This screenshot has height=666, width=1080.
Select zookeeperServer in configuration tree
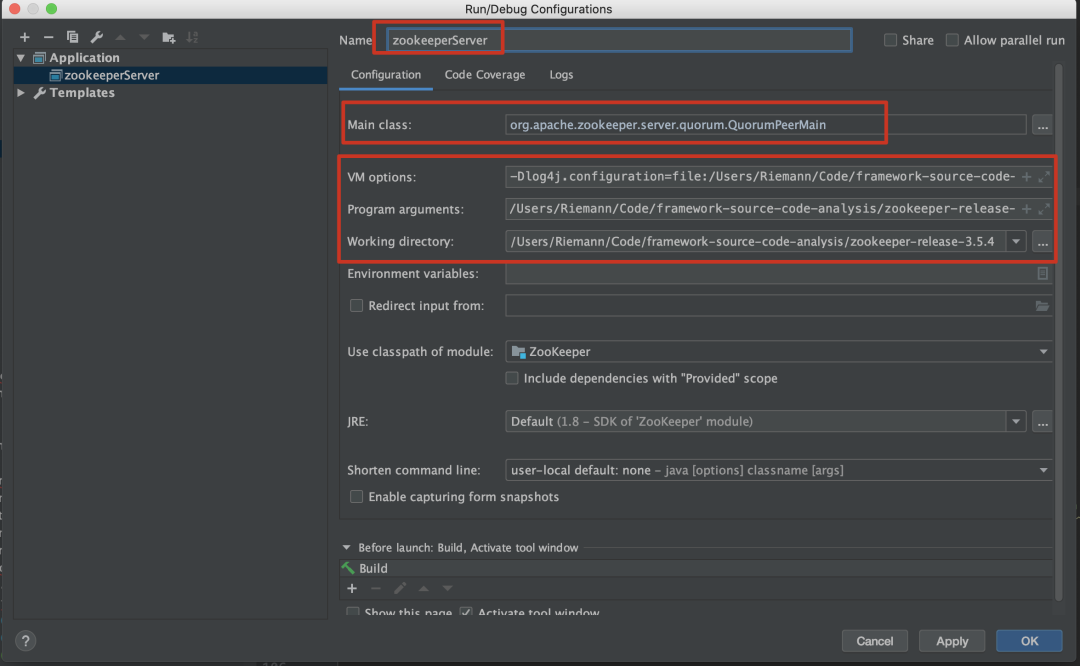click(x=171, y=75)
